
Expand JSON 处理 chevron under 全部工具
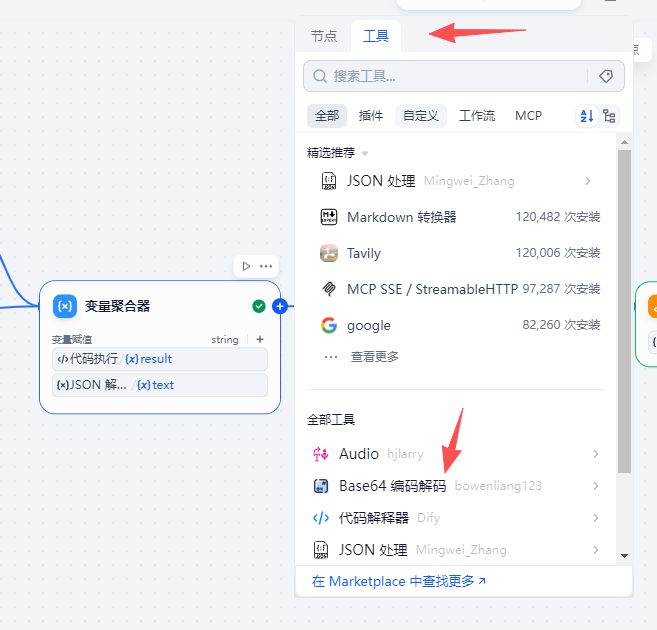(595, 550)
